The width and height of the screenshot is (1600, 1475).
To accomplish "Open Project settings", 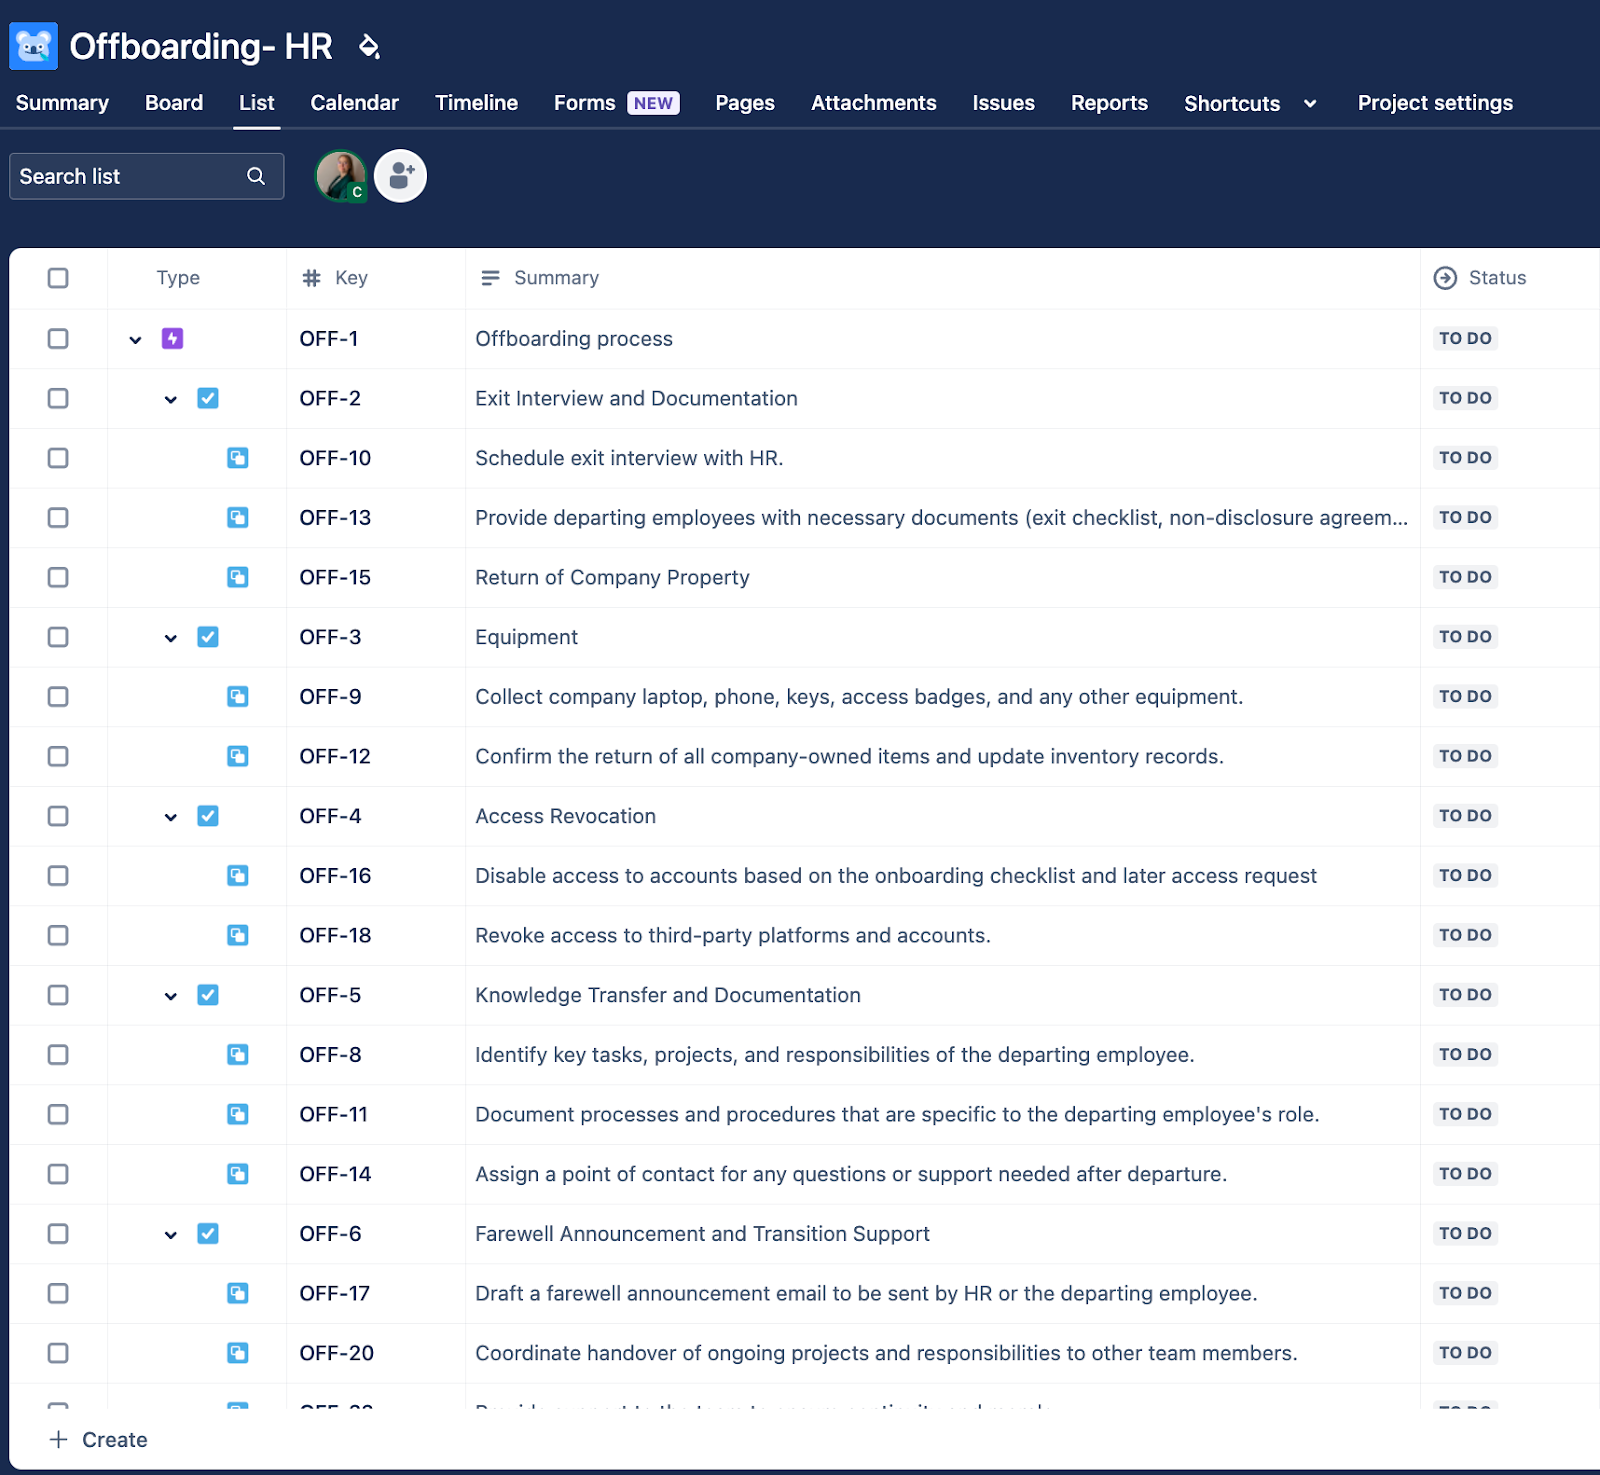I will coord(1435,103).
